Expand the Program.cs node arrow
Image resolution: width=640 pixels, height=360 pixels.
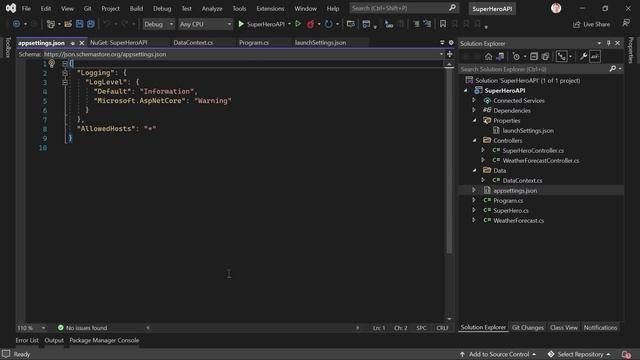(x=474, y=200)
